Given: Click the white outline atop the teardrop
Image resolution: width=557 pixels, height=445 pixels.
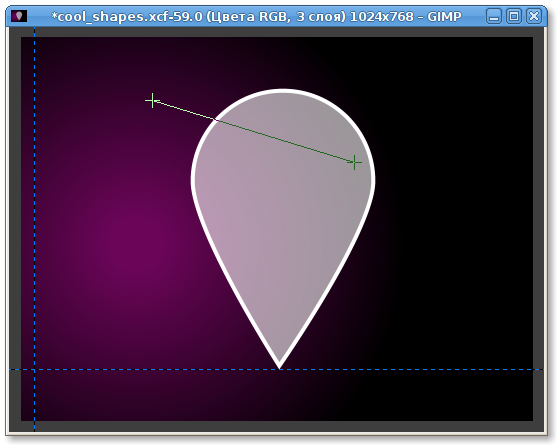Looking at the screenshot, I should [x=283, y=91].
